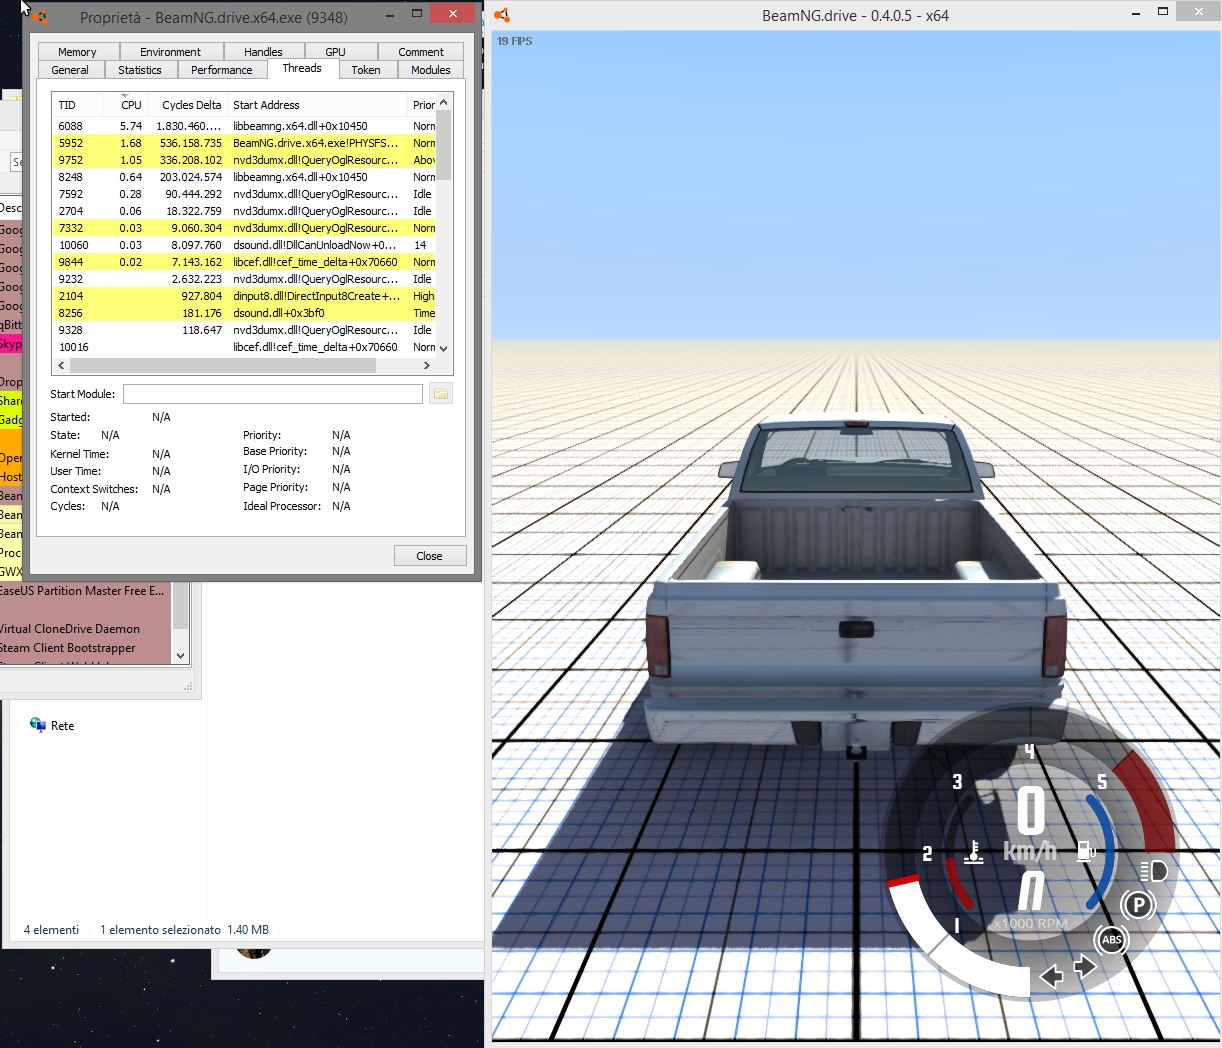Screen dimensions: 1222x1048
Task: Sort threads by the CPU column header
Action: coord(126,105)
